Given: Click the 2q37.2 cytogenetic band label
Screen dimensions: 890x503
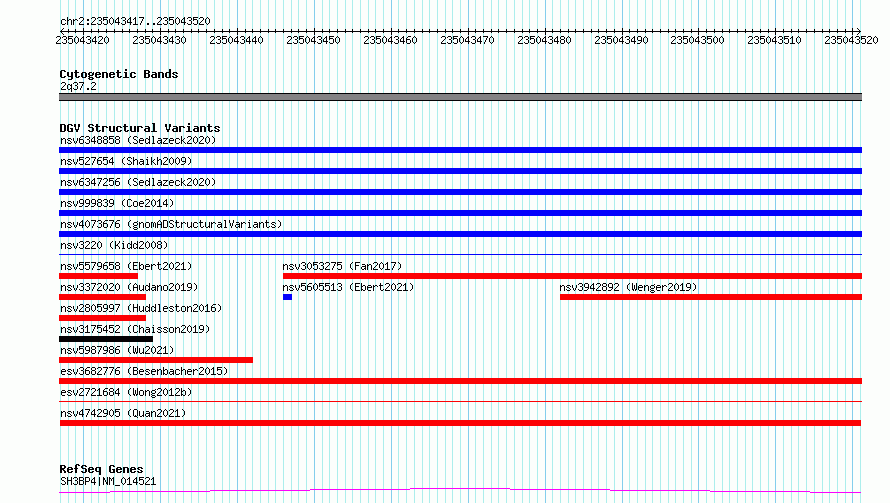Looking at the screenshot, I should tap(78, 86).
